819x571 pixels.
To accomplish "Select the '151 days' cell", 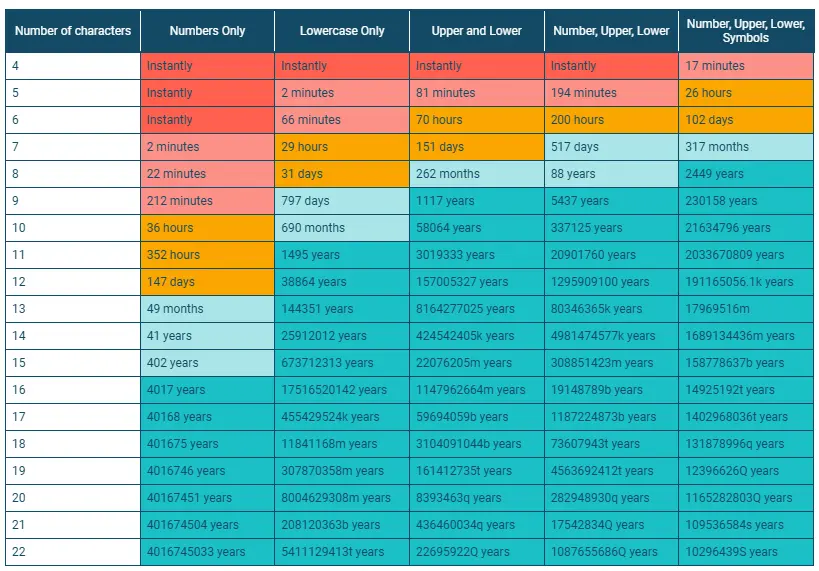I will 477,147.
